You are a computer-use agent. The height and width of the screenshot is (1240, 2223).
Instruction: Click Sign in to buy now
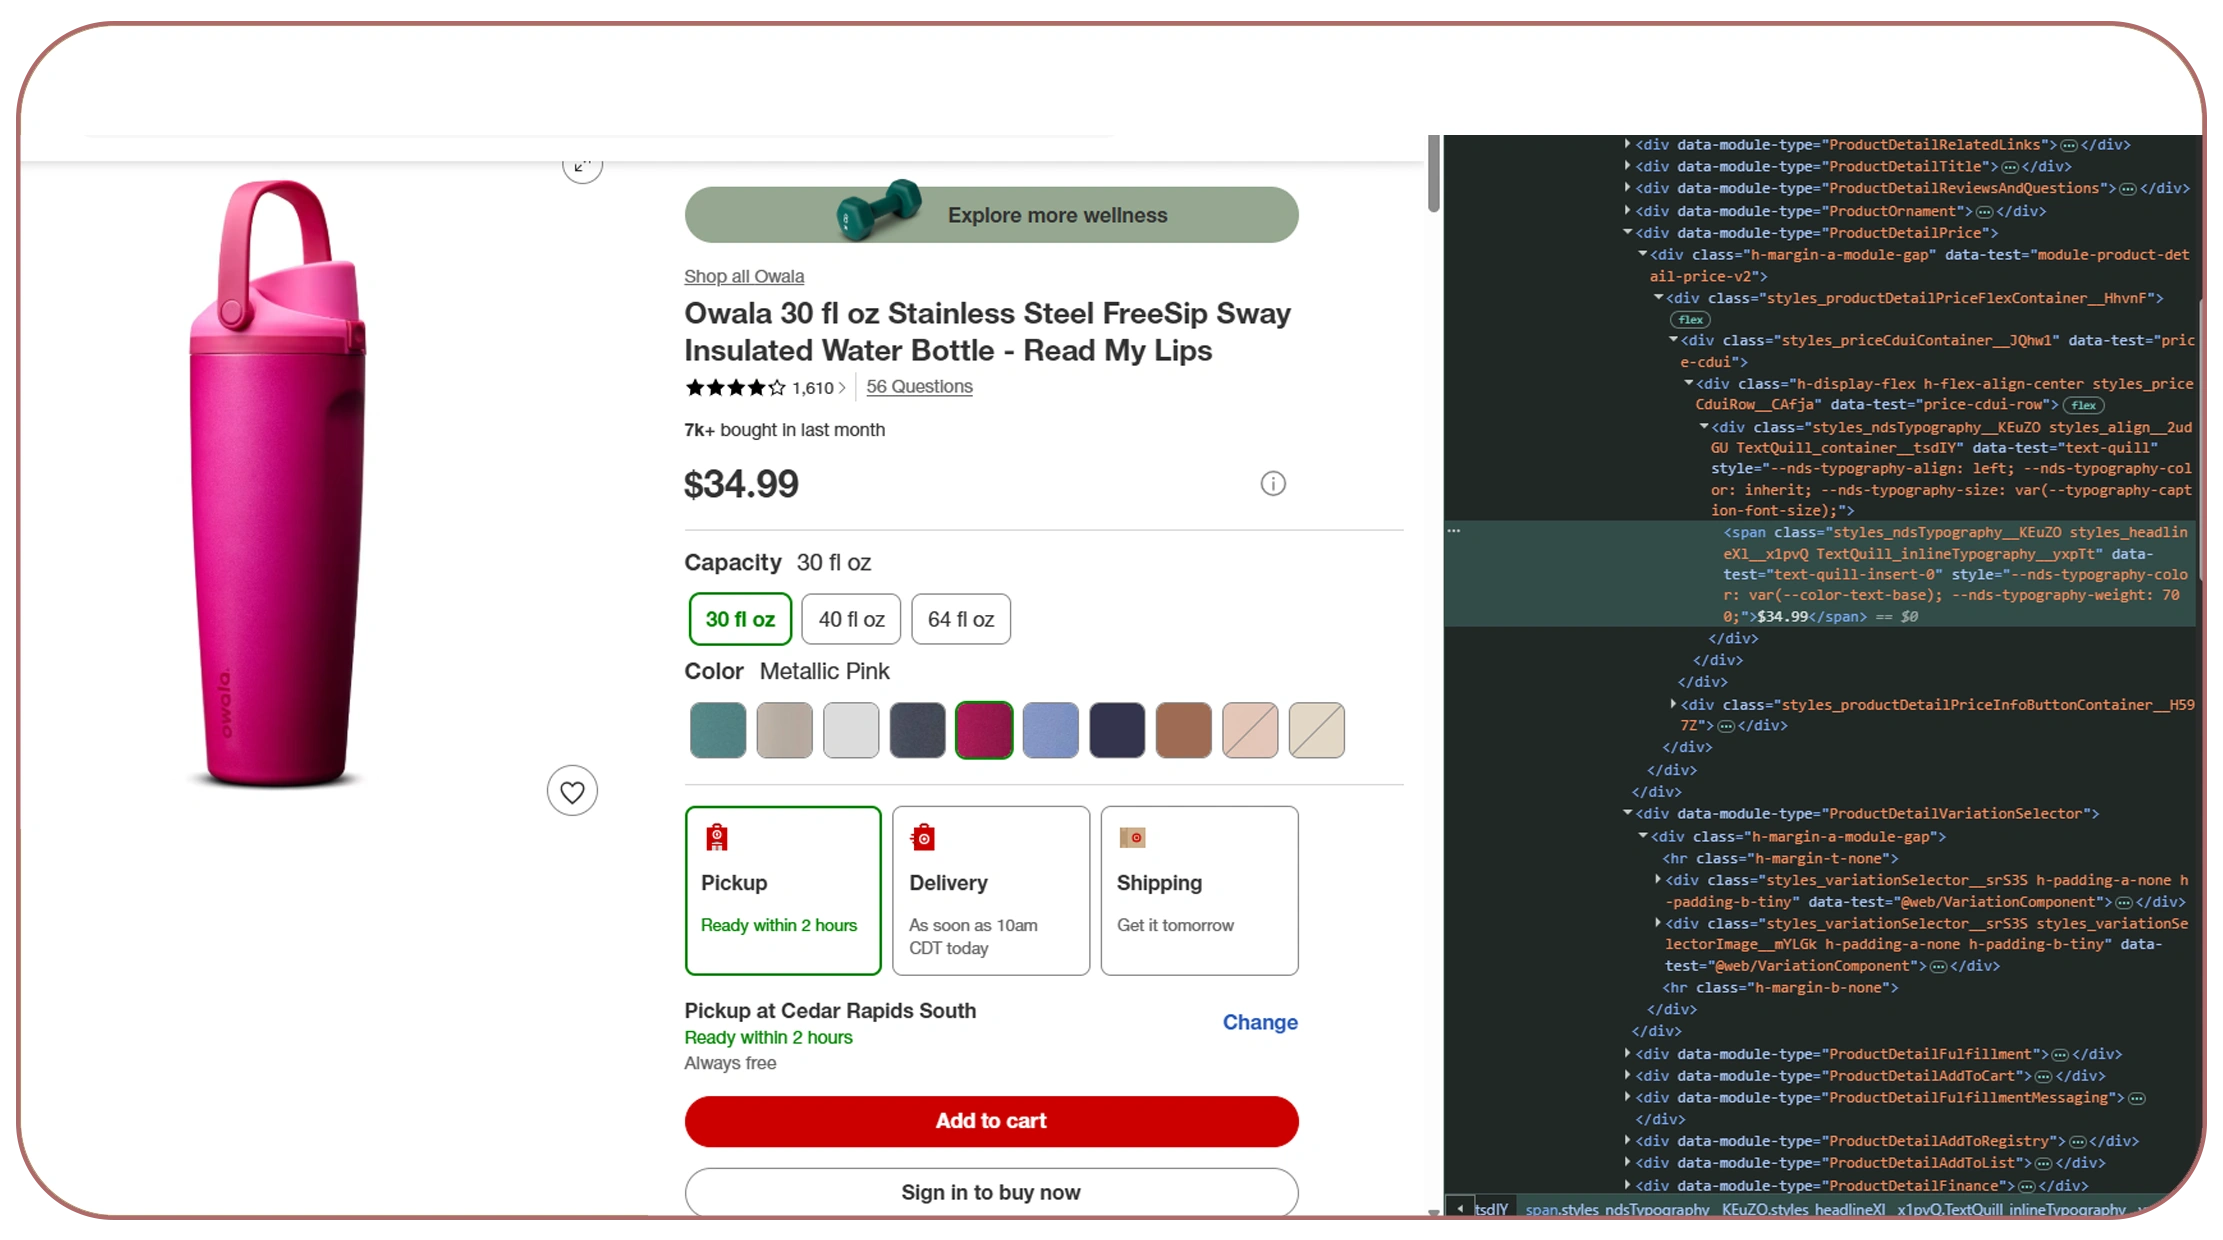click(x=991, y=1193)
